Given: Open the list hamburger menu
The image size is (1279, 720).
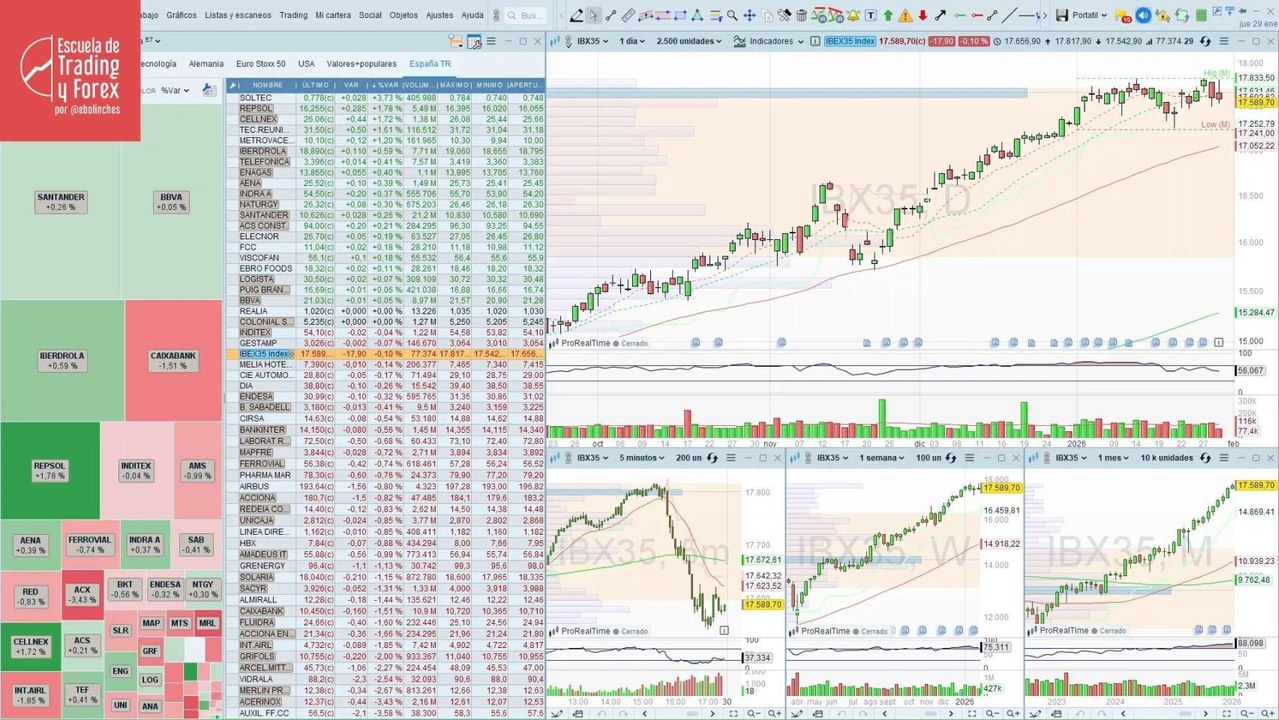Looking at the screenshot, I should point(491,41).
